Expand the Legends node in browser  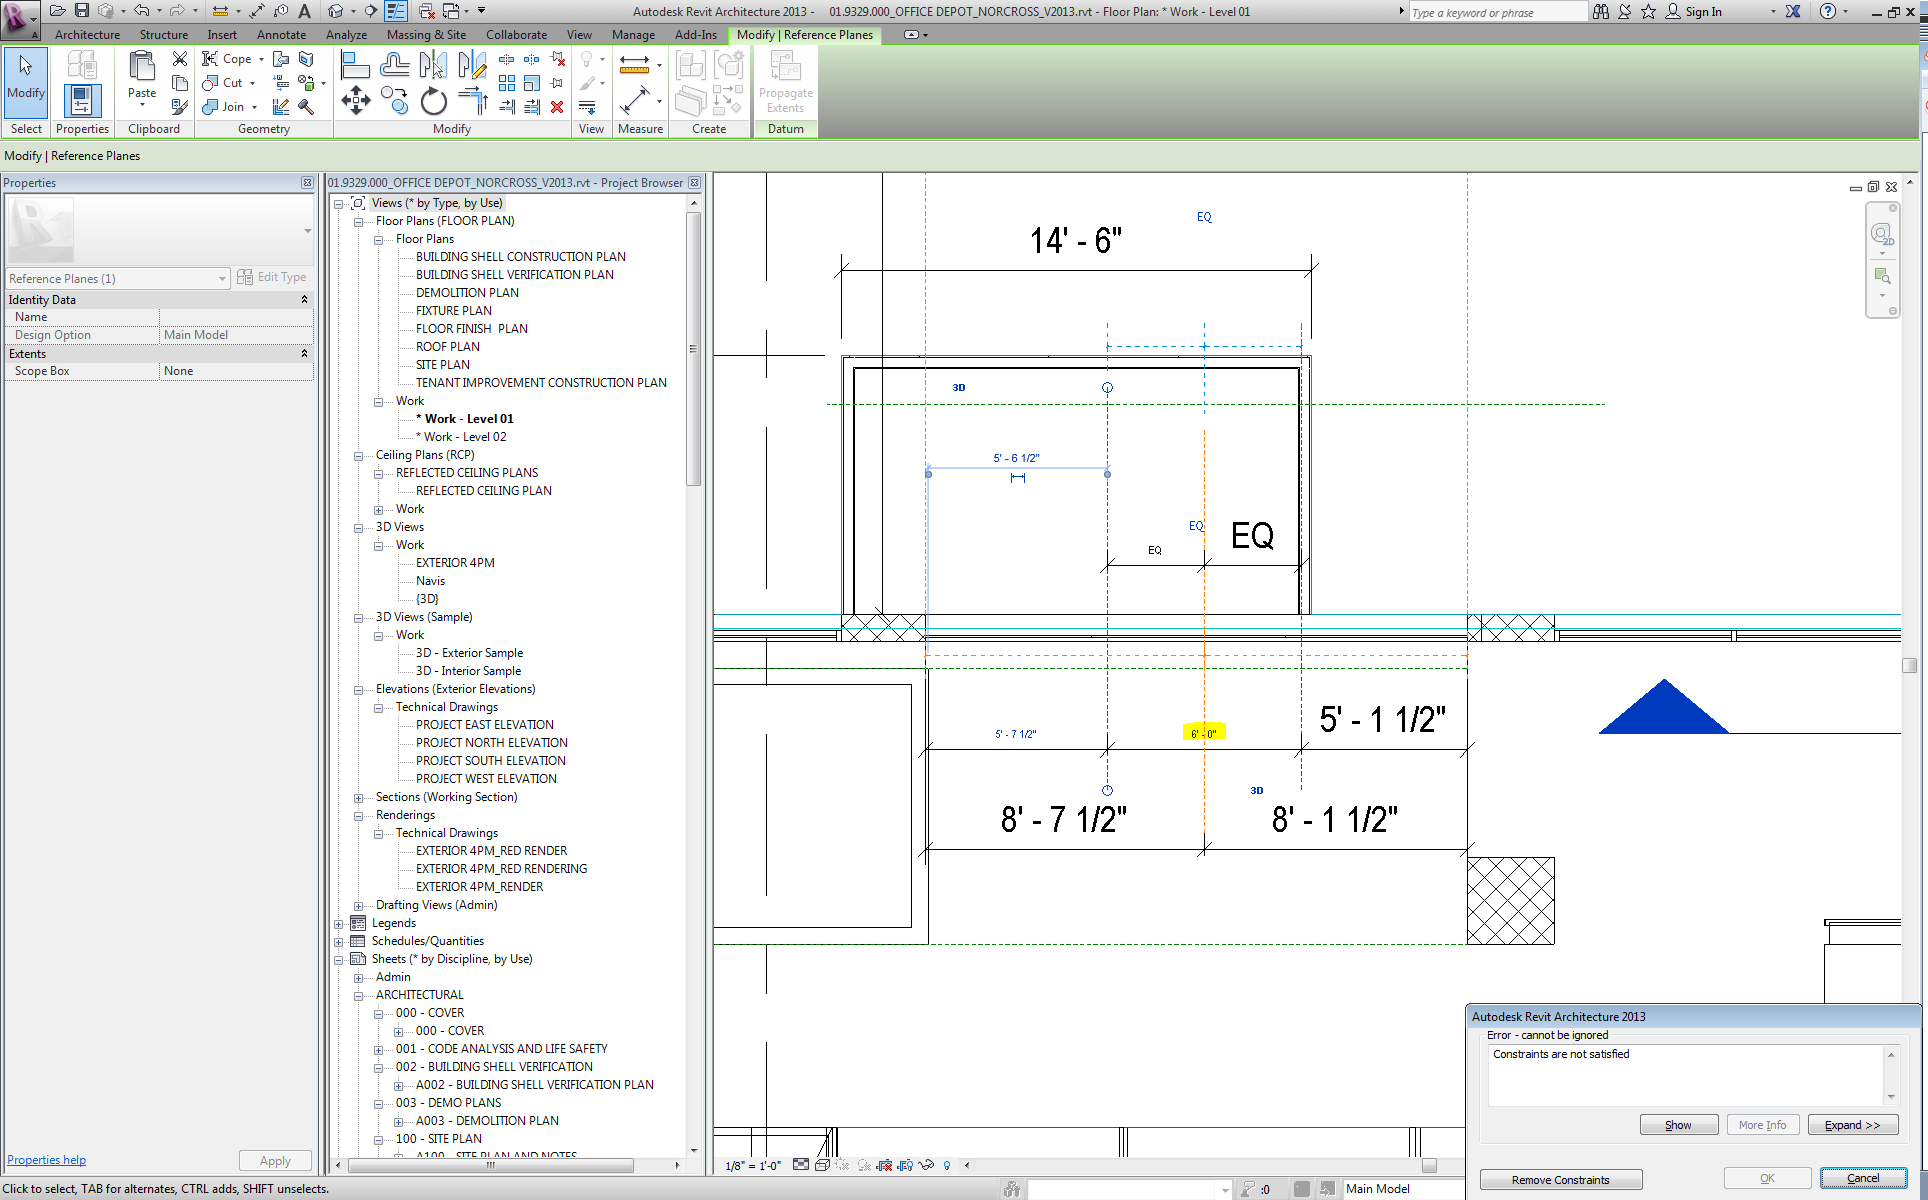(x=338, y=924)
